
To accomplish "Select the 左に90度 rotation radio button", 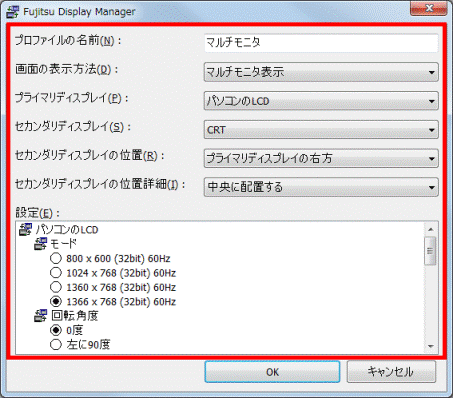I will click(56, 344).
